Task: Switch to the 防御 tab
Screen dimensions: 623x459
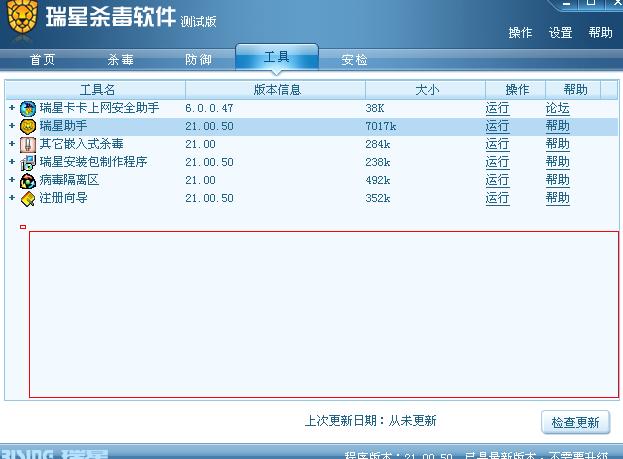Action: pyautogui.click(x=198, y=60)
